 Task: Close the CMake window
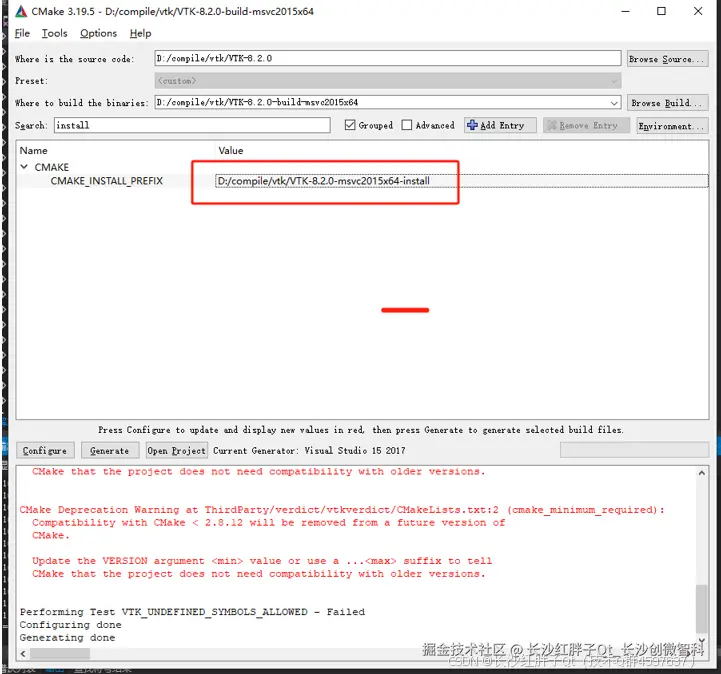click(698, 11)
